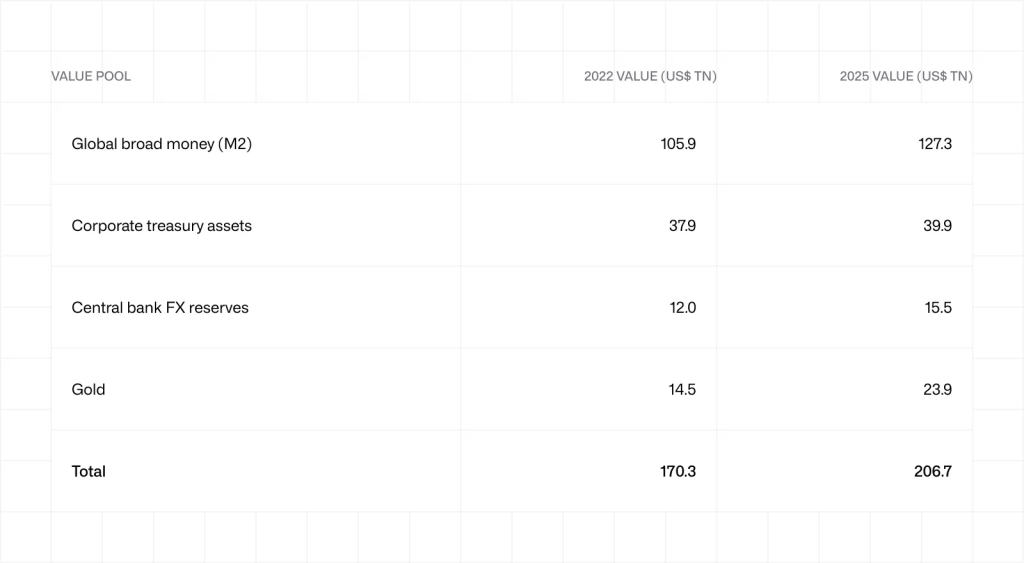Viewport: 1024px width, 563px height.
Task: Click the 2025 VALUE (US$ TN) header
Action: pyautogui.click(x=906, y=76)
